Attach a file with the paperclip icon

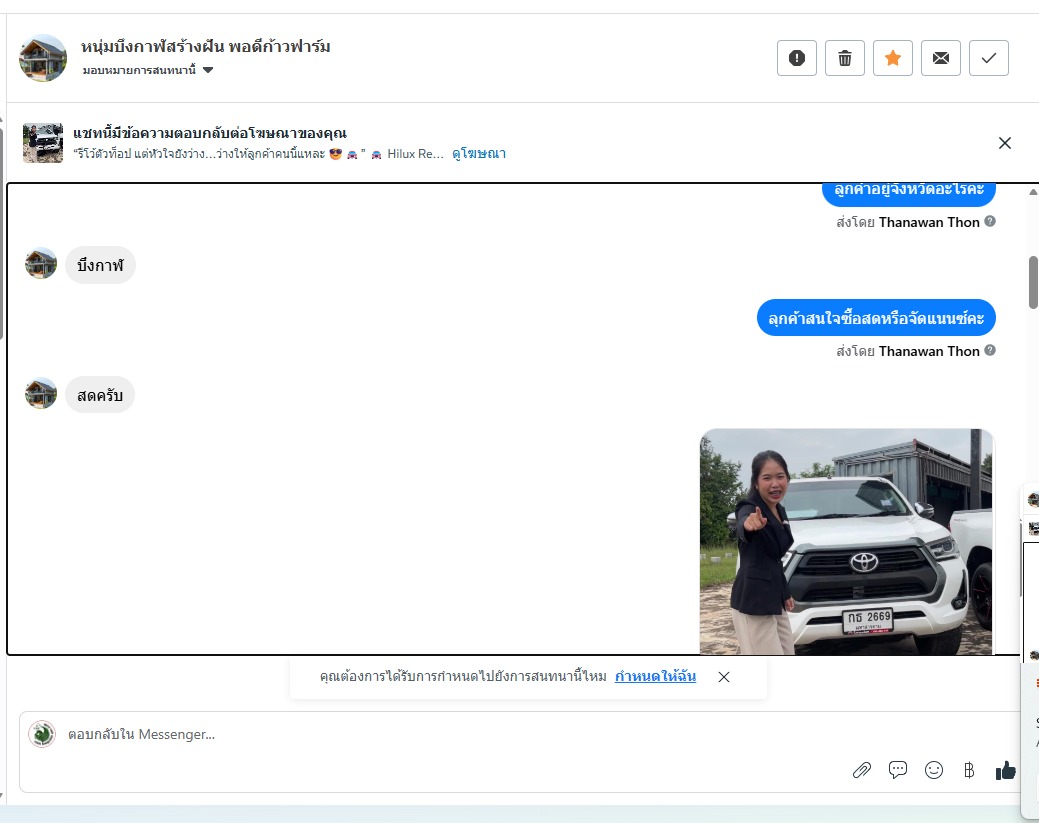pyautogui.click(x=861, y=770)
